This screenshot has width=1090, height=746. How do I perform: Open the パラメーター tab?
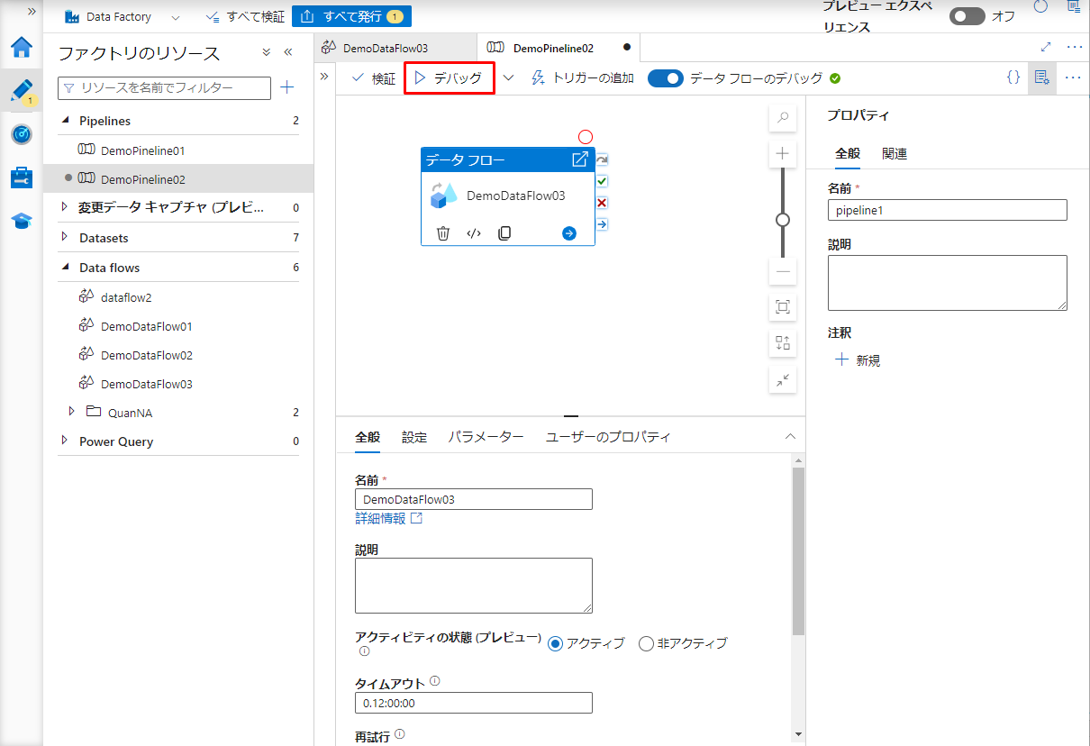pyautogui.click(x=486, y=437)
